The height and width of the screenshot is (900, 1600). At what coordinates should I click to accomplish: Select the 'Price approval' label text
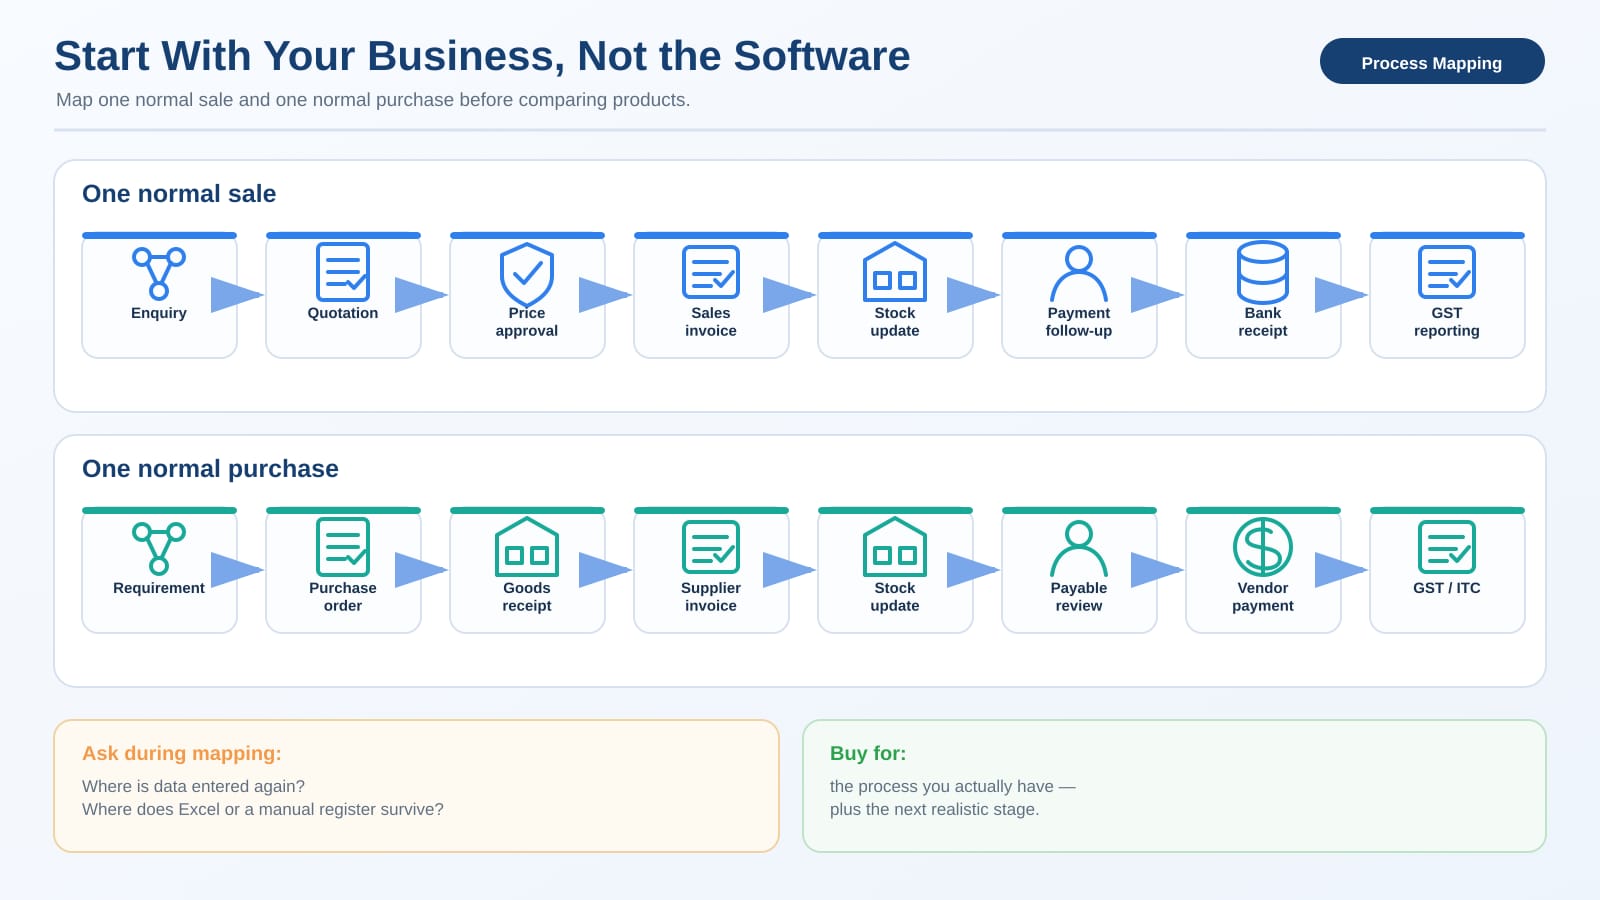tap(527, 322)
